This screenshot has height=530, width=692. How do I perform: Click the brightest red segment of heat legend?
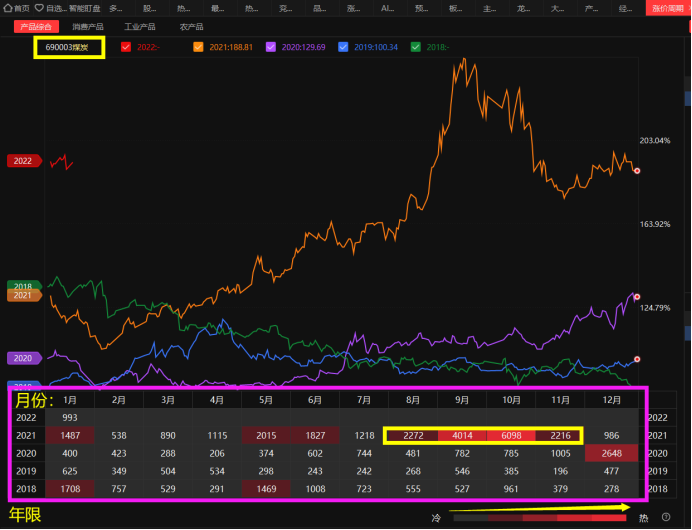click(609, 518)
